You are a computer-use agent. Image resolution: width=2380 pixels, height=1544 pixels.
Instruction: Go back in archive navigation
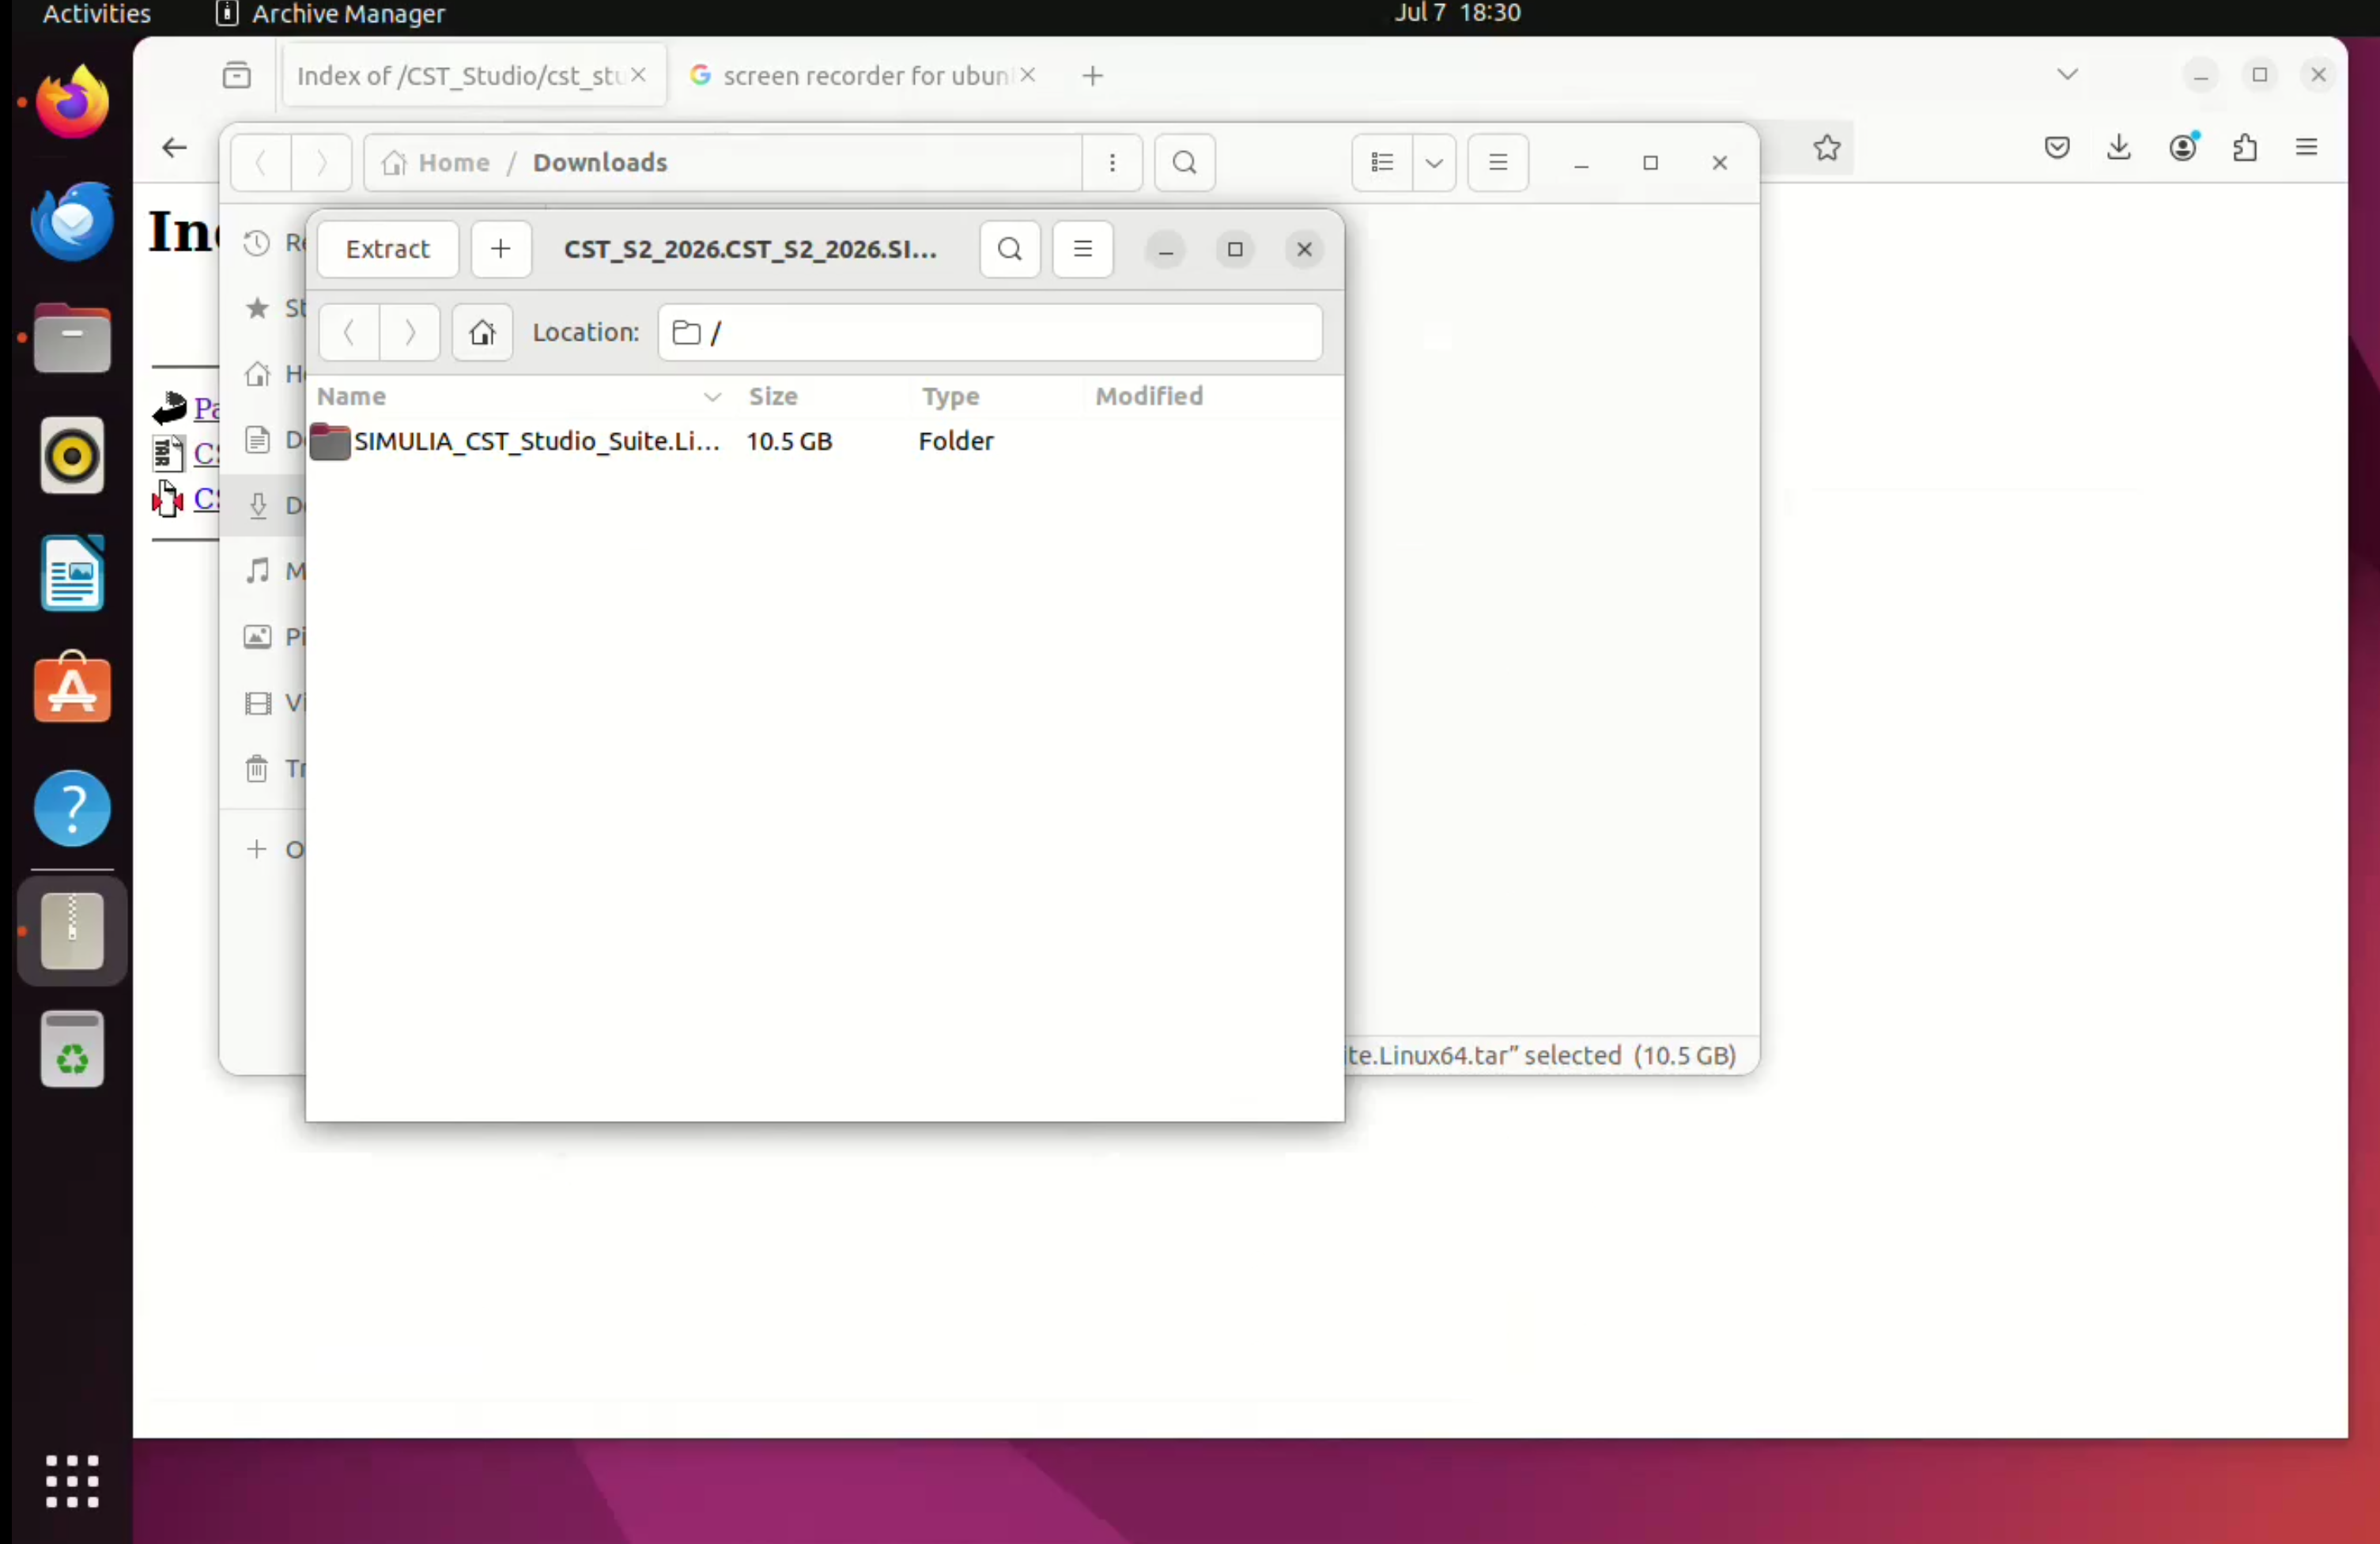[349, 332]
